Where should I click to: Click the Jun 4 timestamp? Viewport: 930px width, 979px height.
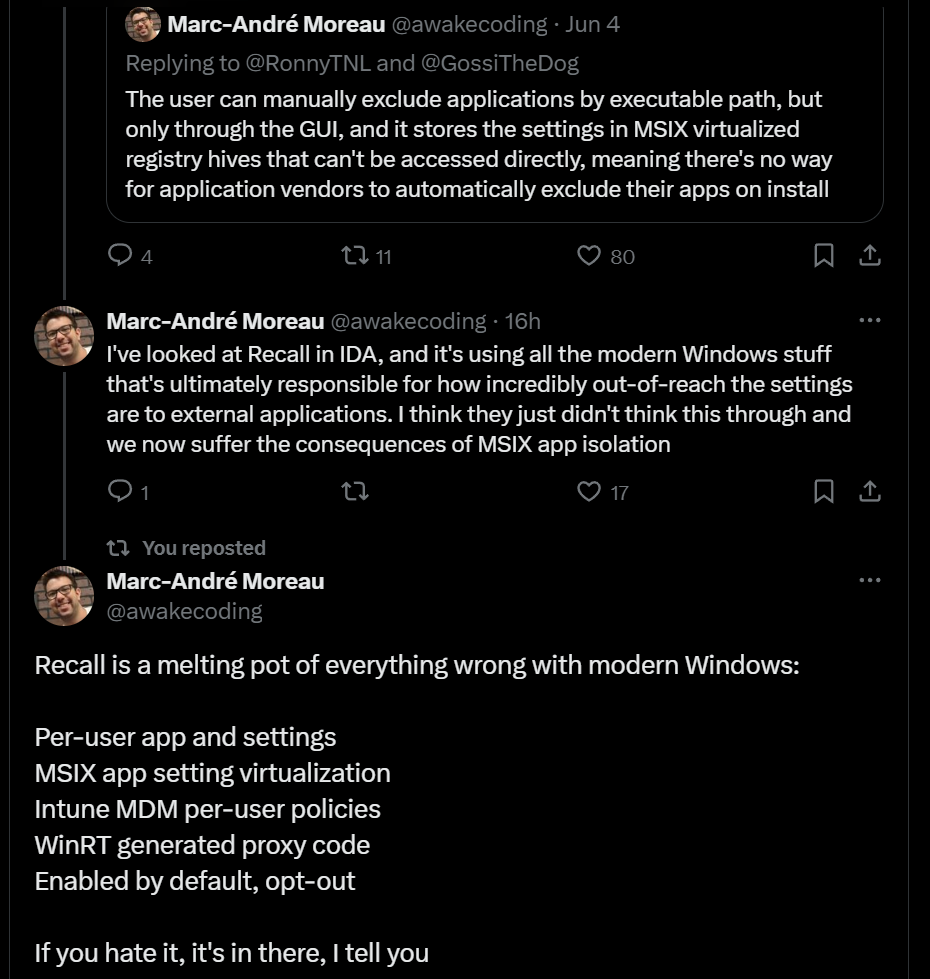tap(593, 25)
